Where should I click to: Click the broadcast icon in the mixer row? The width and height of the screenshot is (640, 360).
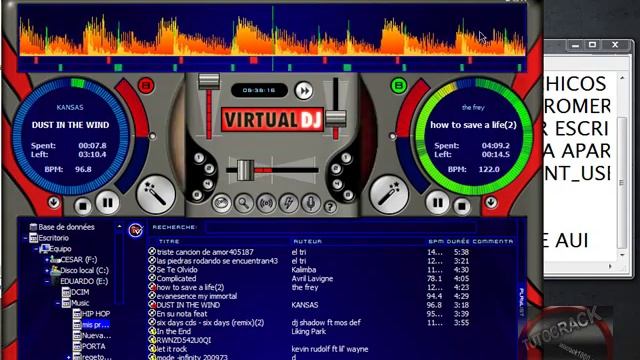(267, 203)
